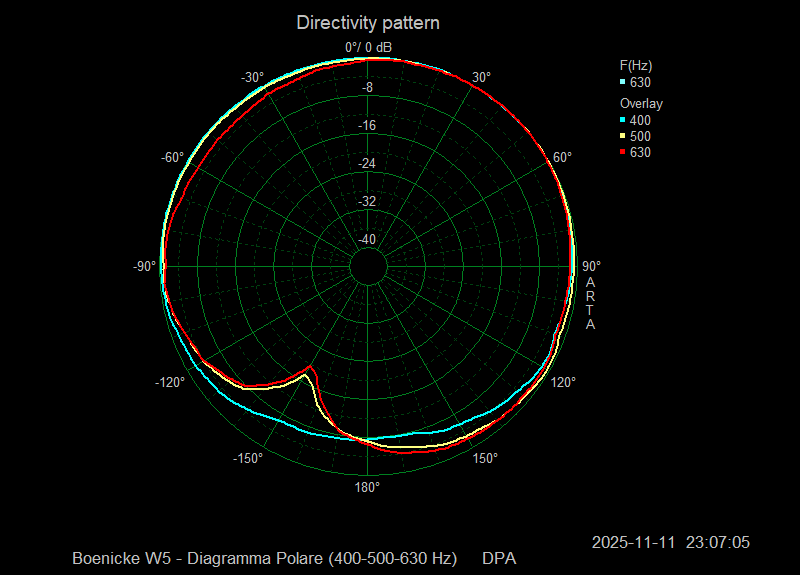
Task: Click the Directivity pattern title
Action: 368,22
